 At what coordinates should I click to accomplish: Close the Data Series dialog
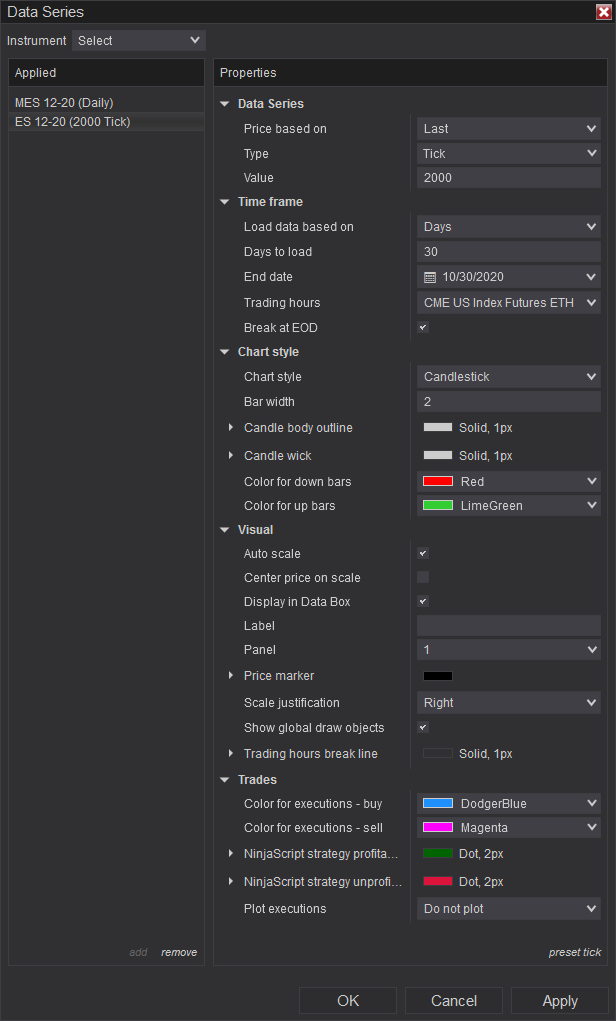coord(603,12)
